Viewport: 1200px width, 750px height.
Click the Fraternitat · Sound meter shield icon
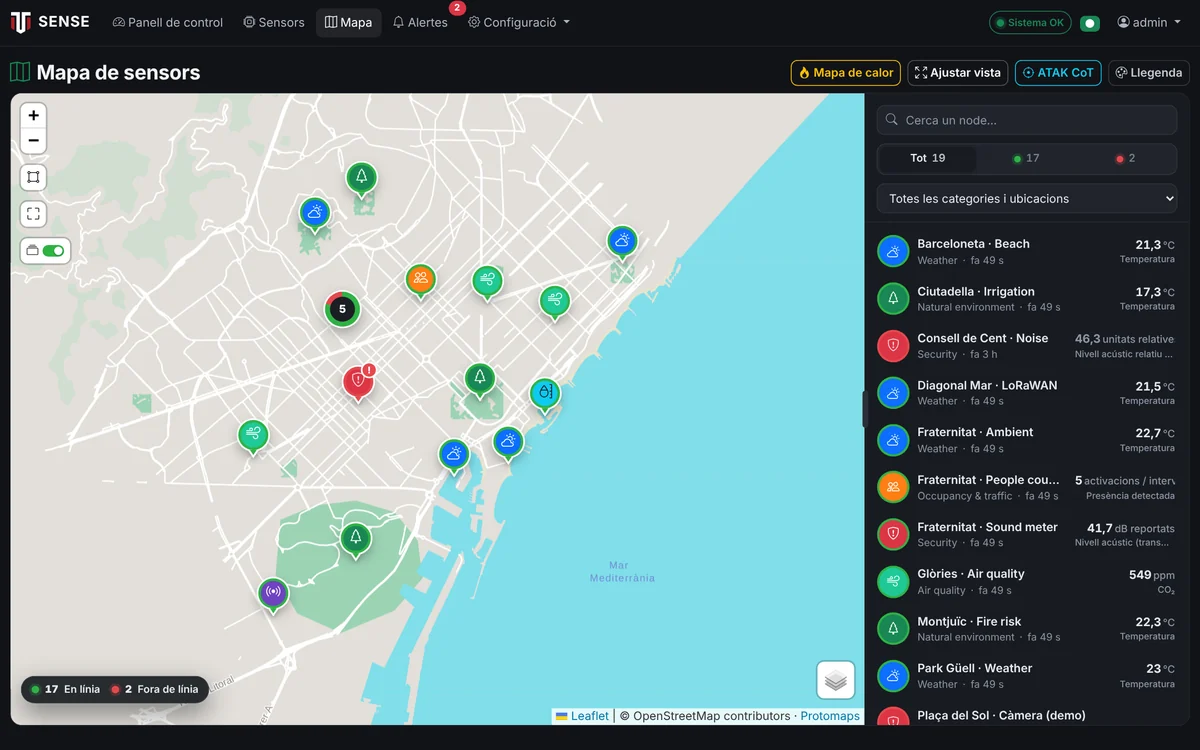(x=893, y=534)
